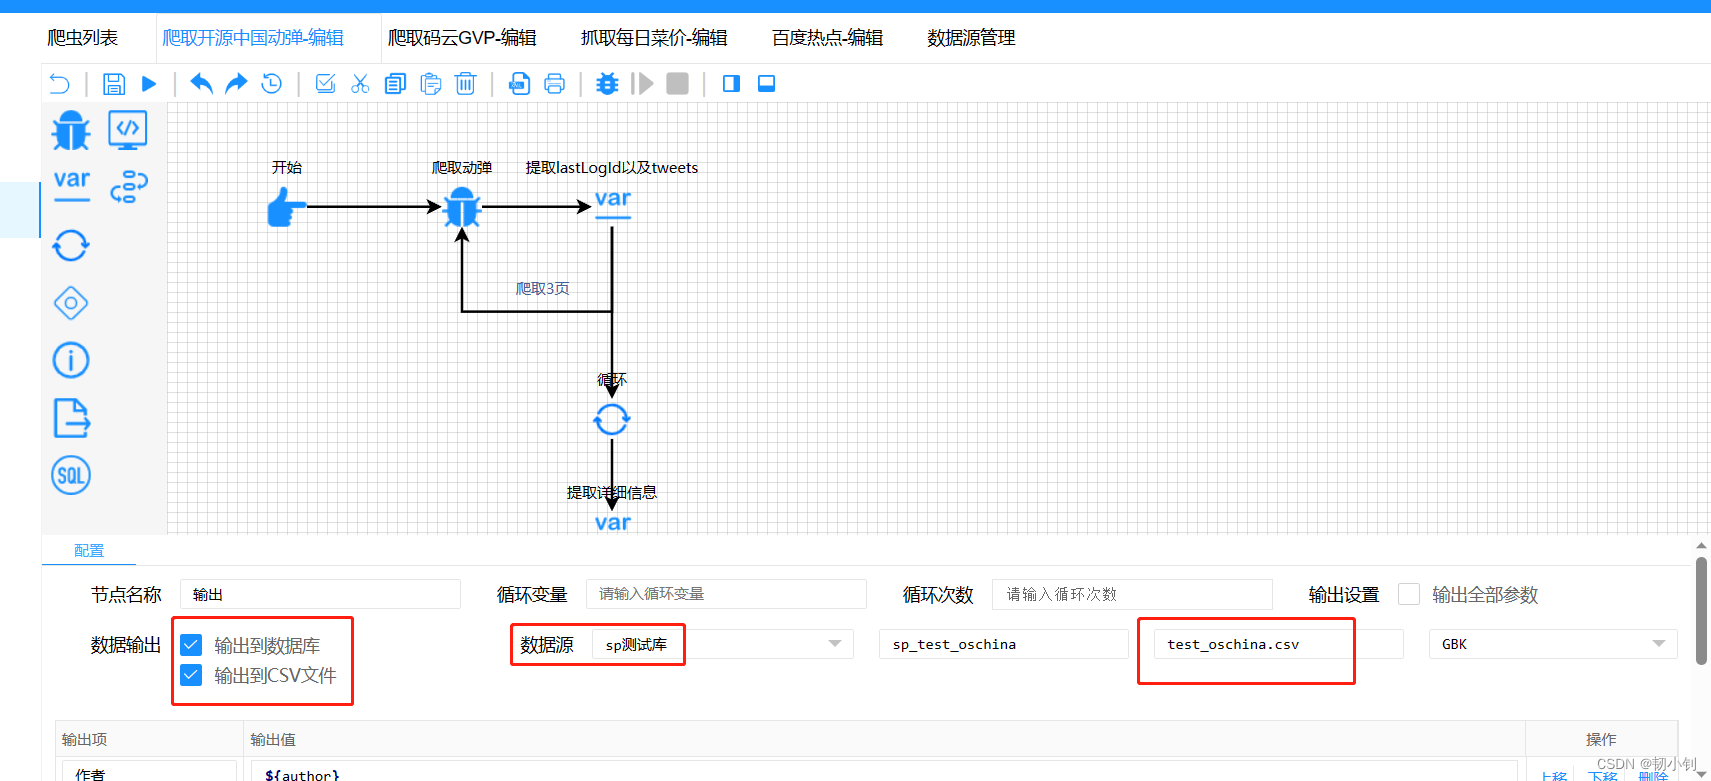The width and height of the screenshot is (1711, 781).
Task: Click the 开始 hand node on canvas
Action: [286, 207]
